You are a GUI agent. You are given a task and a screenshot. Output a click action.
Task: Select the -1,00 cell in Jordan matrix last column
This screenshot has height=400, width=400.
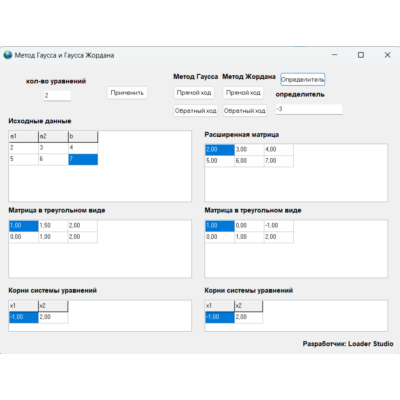tap(279, 226)
